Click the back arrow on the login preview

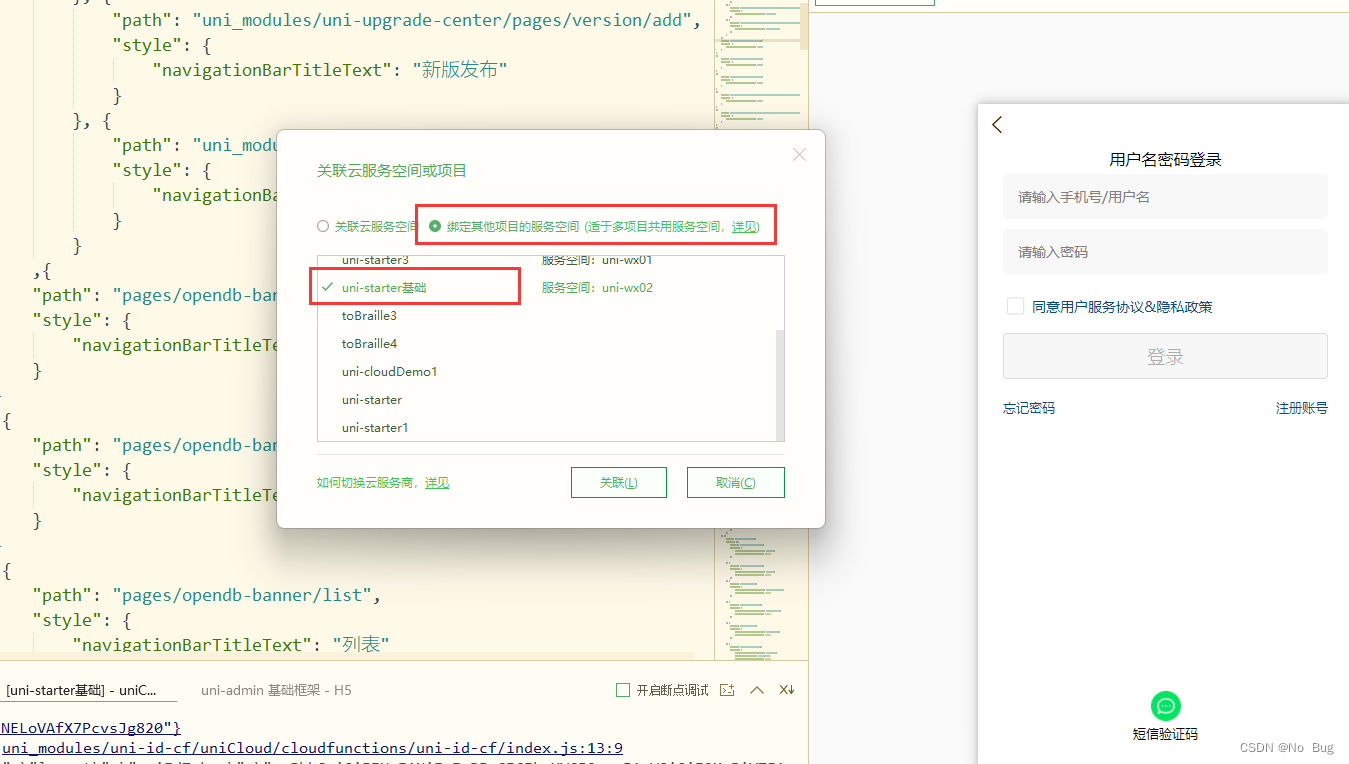(996, 124)
